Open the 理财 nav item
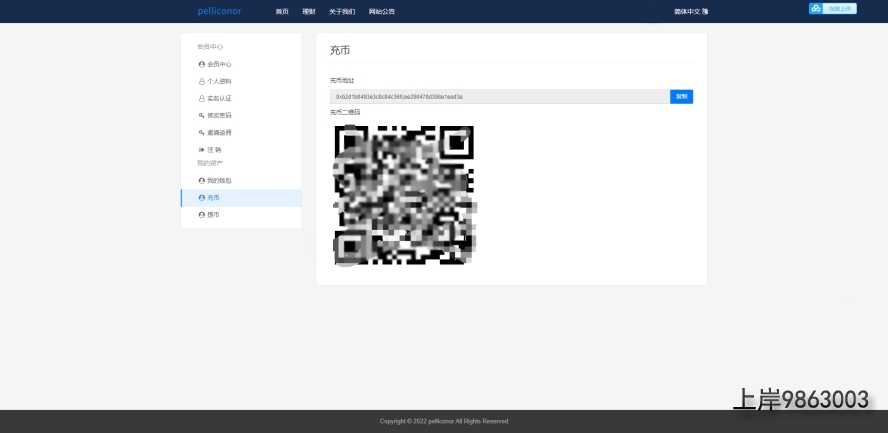 (x=309, y=11)
